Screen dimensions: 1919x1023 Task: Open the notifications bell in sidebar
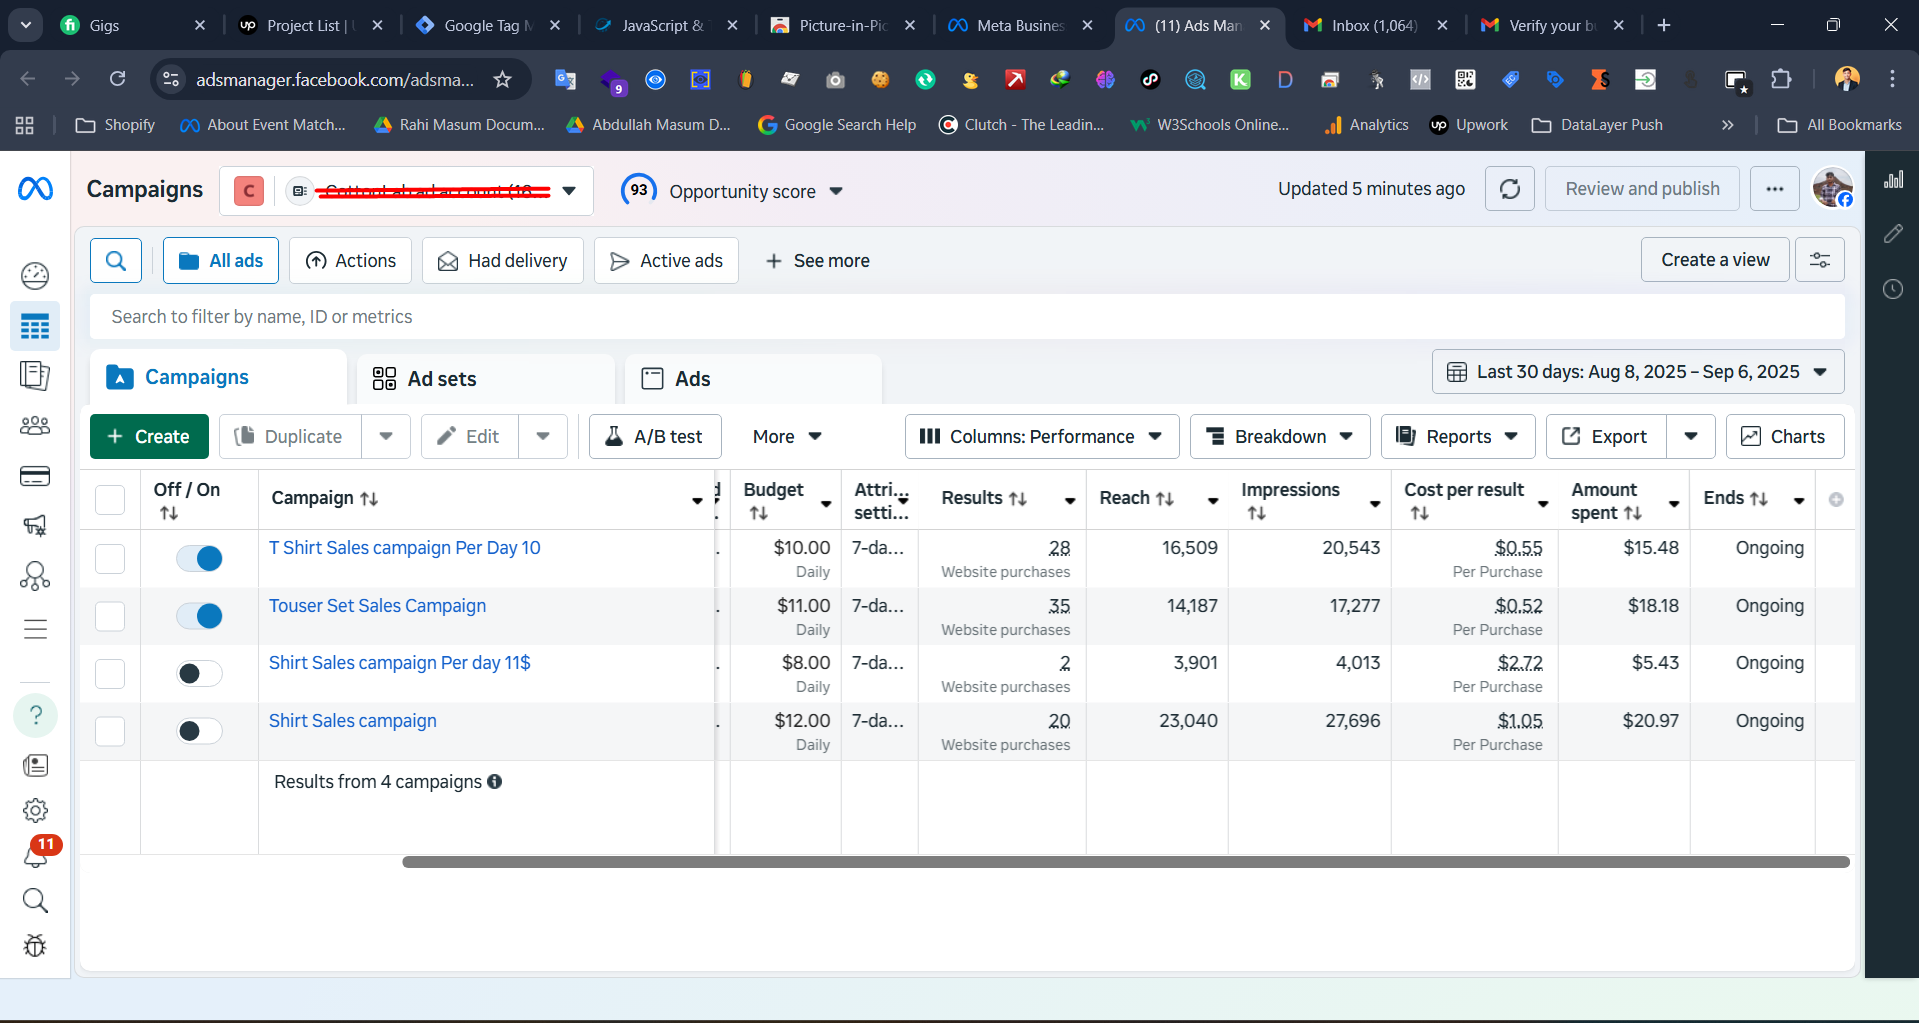(x=35, y=856)
